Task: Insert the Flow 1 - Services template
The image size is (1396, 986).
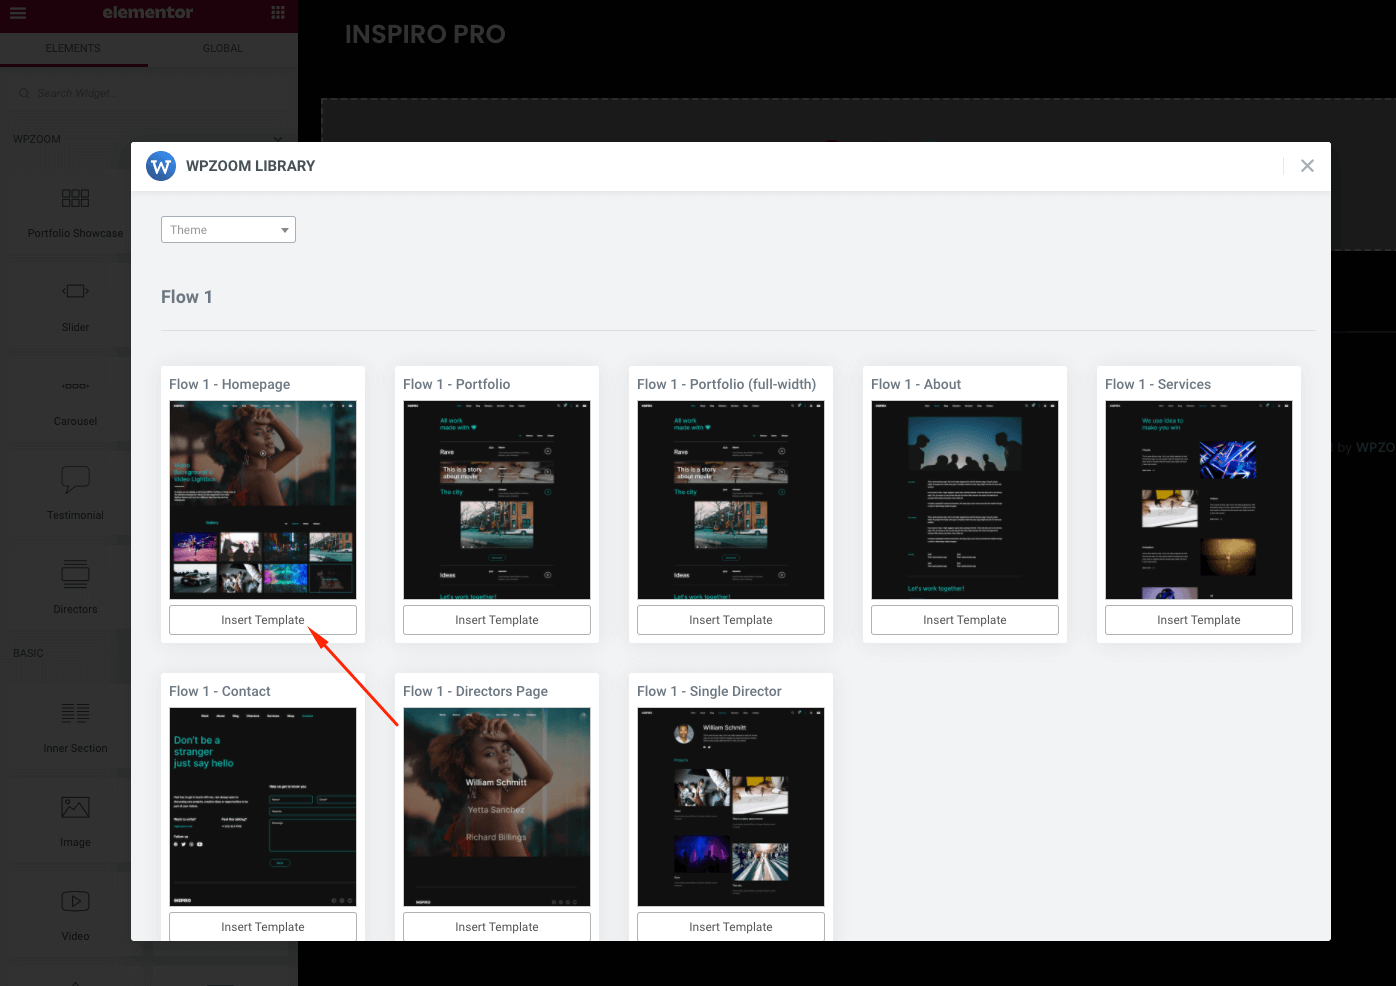Action: click(1199, 620)
